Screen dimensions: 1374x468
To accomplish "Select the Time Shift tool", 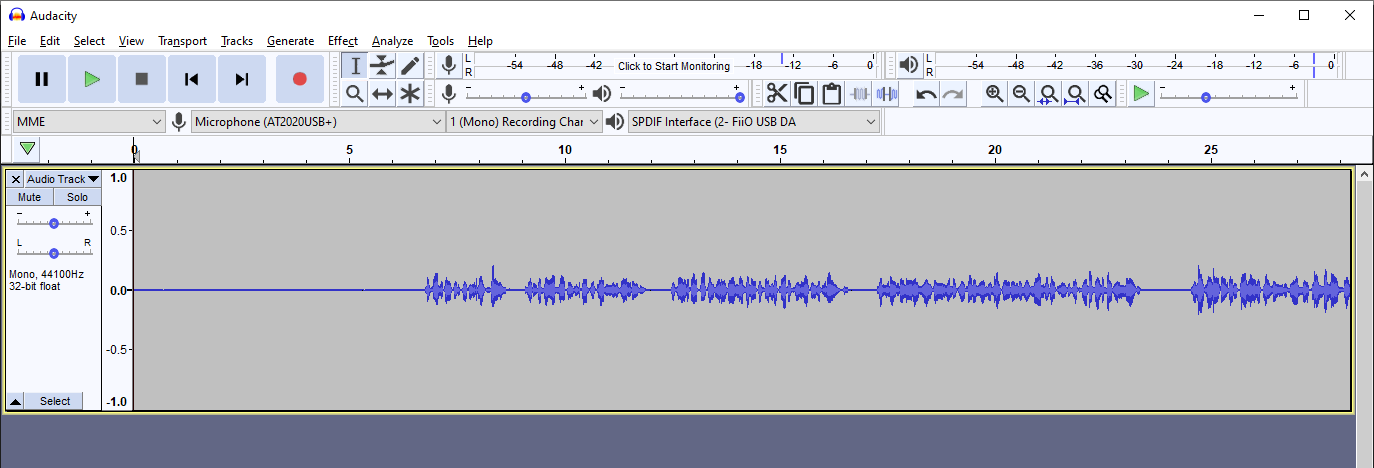I will pos(382,94).
